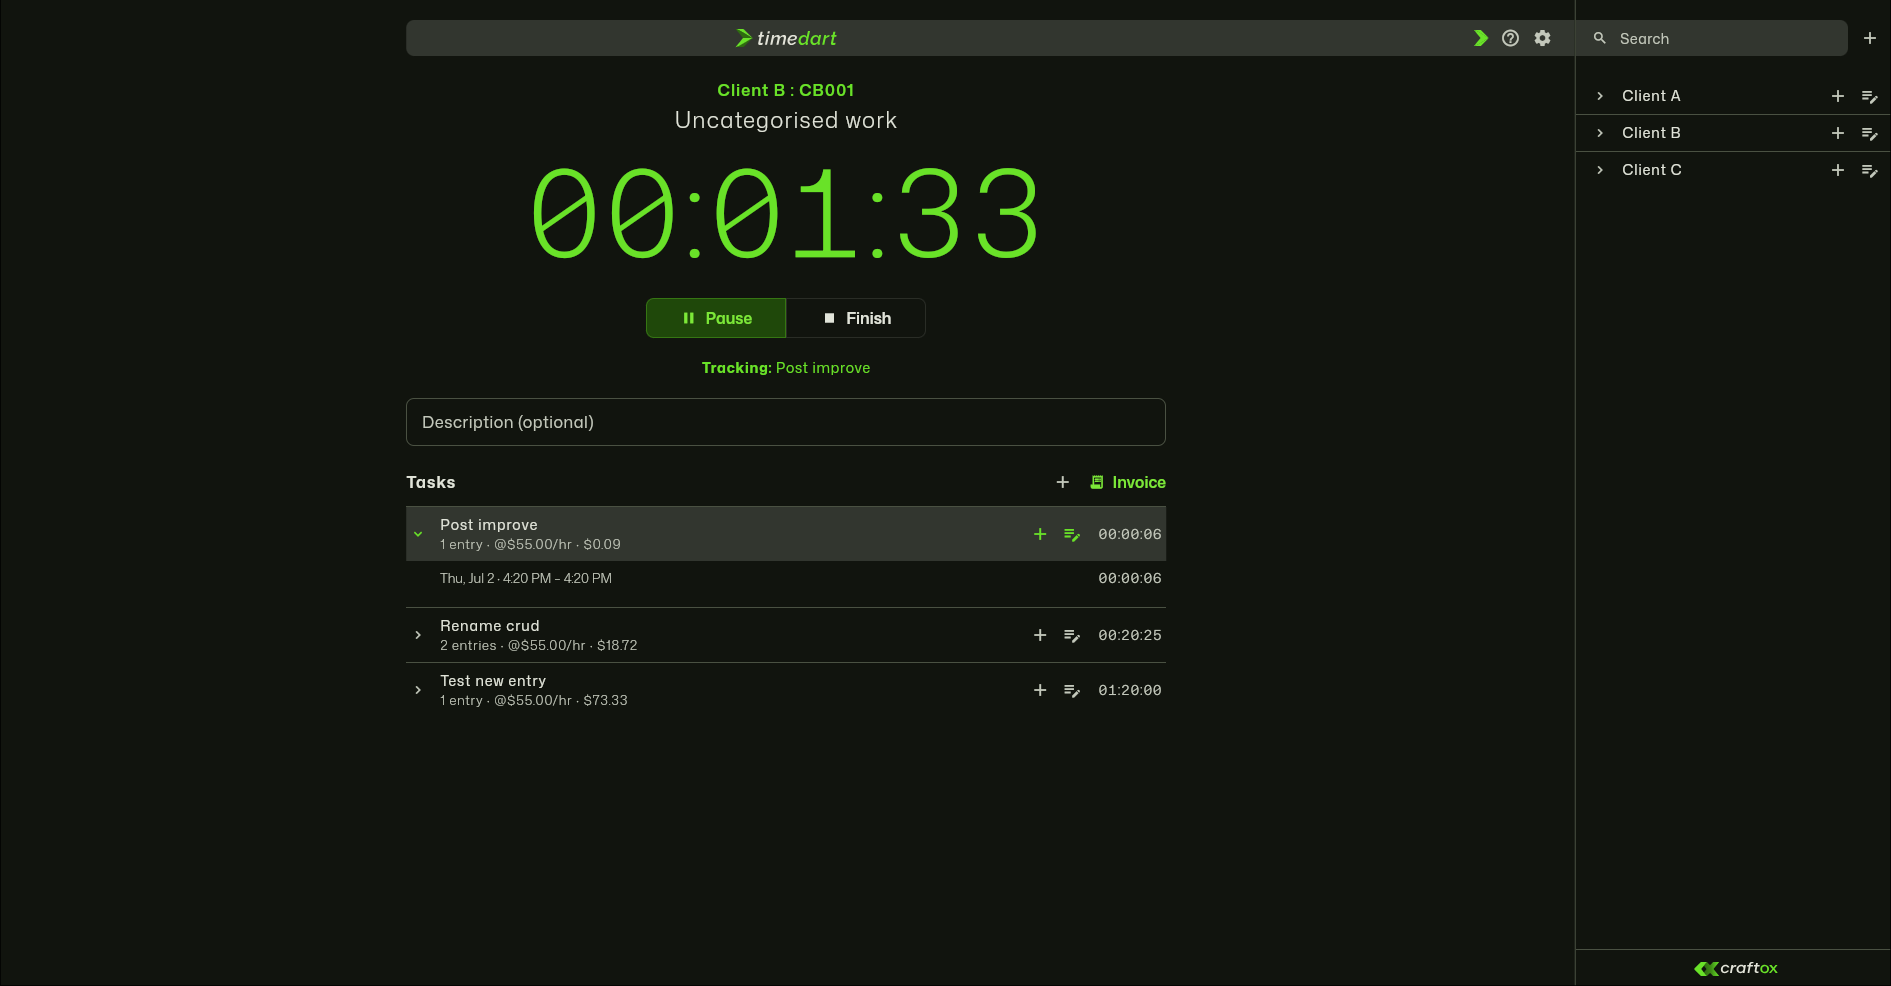Edit Client B details
Viewport: 1891px width, 986px height.
point(1869,133)
